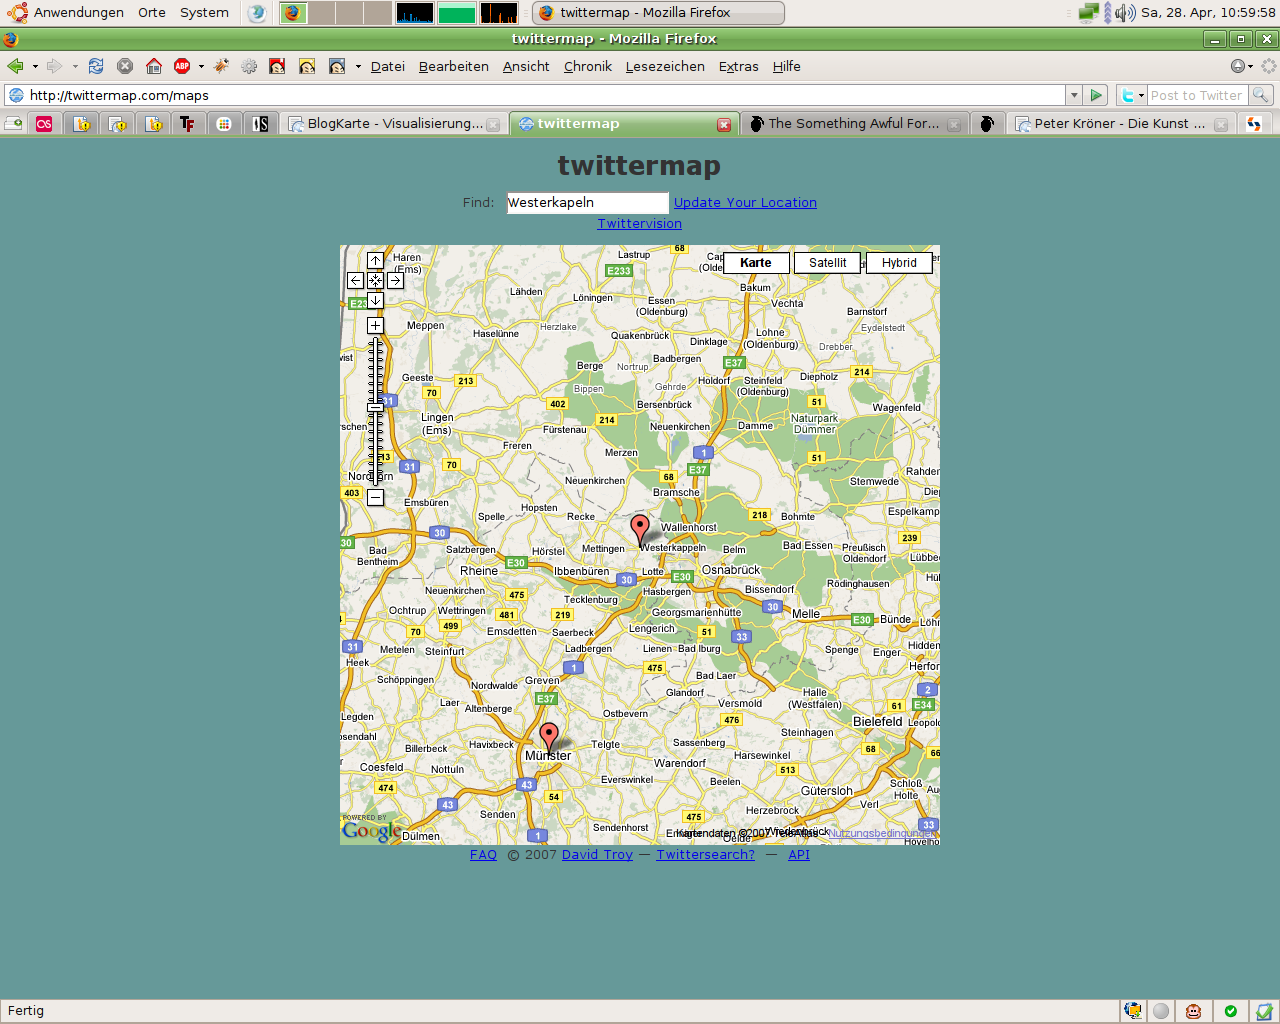
Task: Open the Orte panel menu
Action: coord(152,12)
